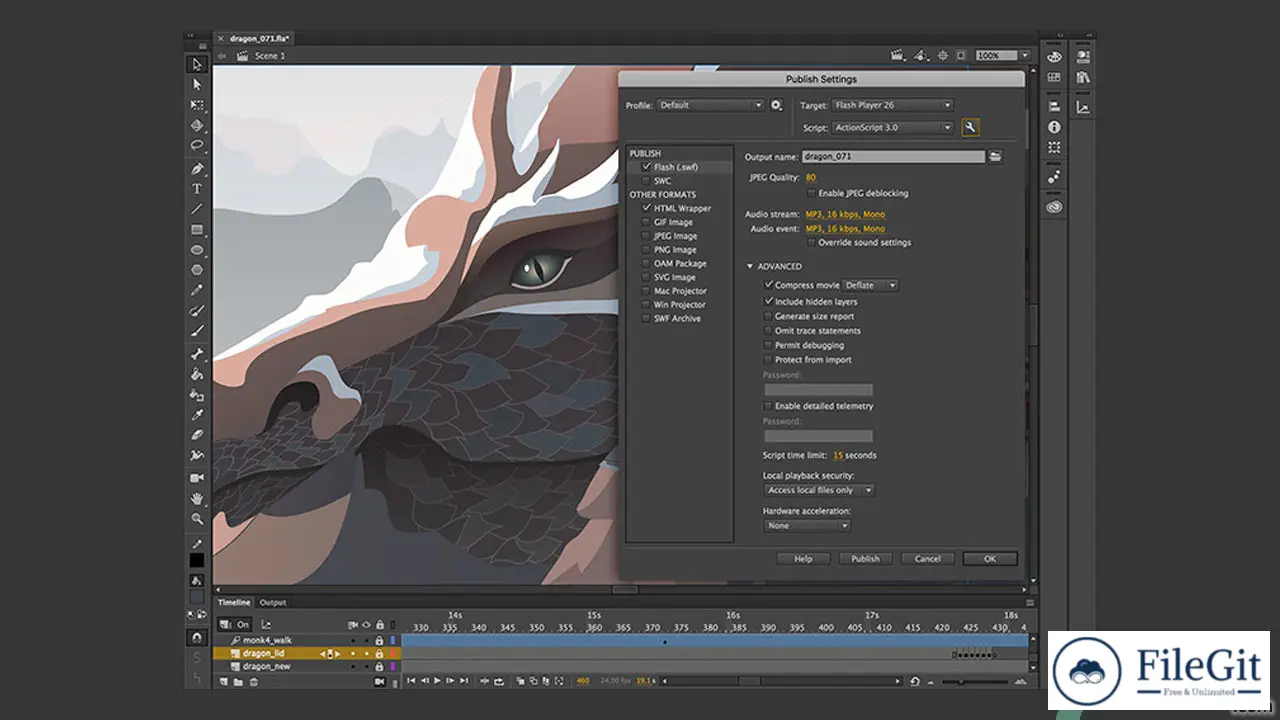Check Enable JPEG deblocking
Viewport: 1280px width, 720px height.
click(x=811, y=193)
